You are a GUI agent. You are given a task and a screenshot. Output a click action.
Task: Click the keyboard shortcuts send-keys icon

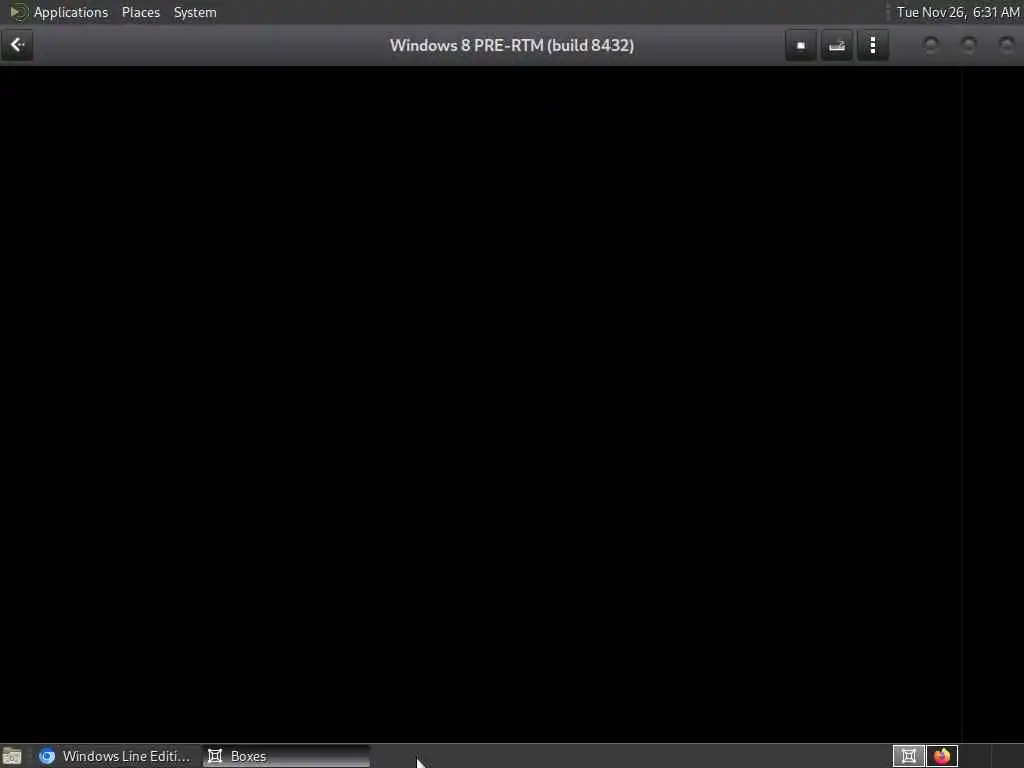coord(837,45)
